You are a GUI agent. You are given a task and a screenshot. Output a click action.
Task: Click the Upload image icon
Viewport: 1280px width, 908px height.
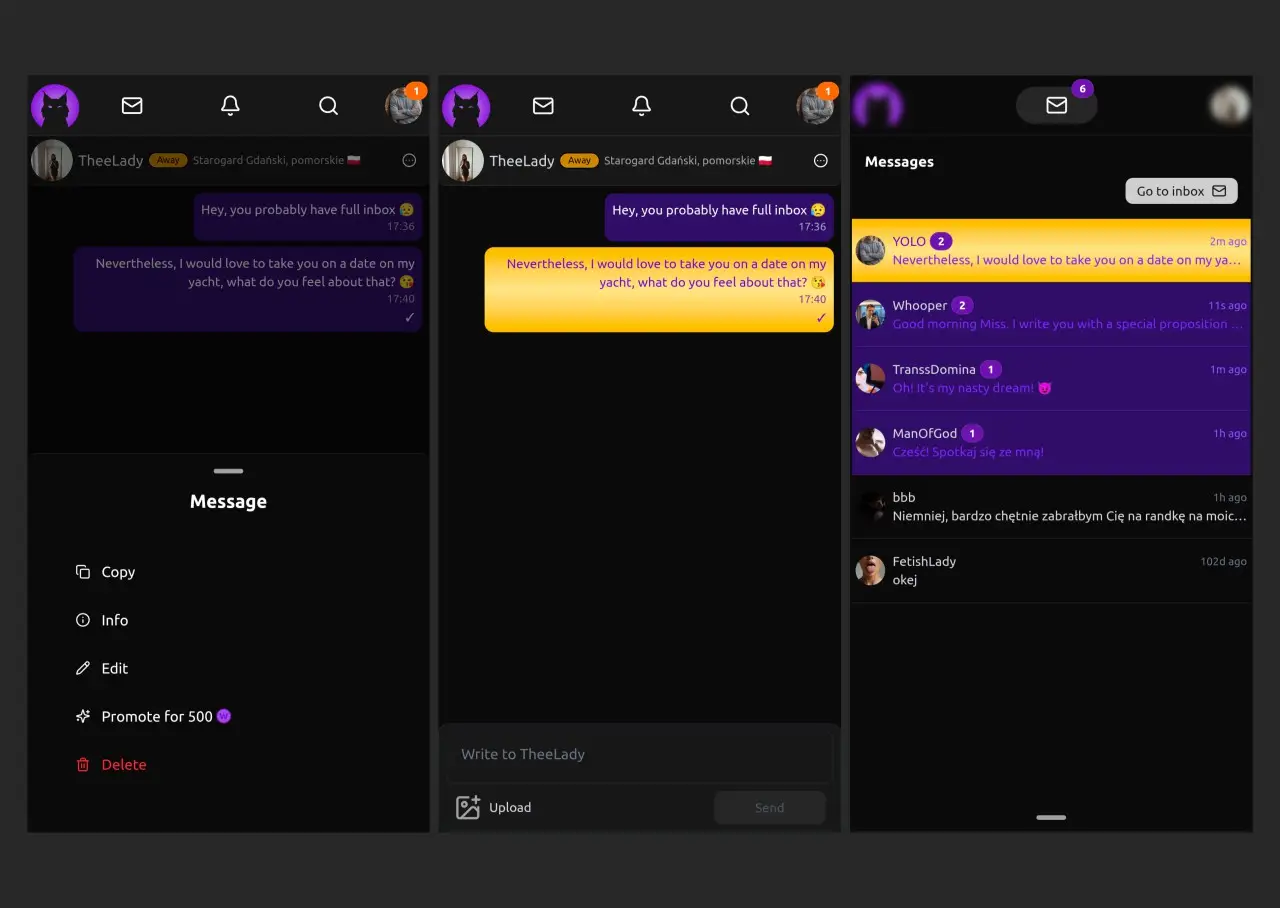(x=468, y=807)
